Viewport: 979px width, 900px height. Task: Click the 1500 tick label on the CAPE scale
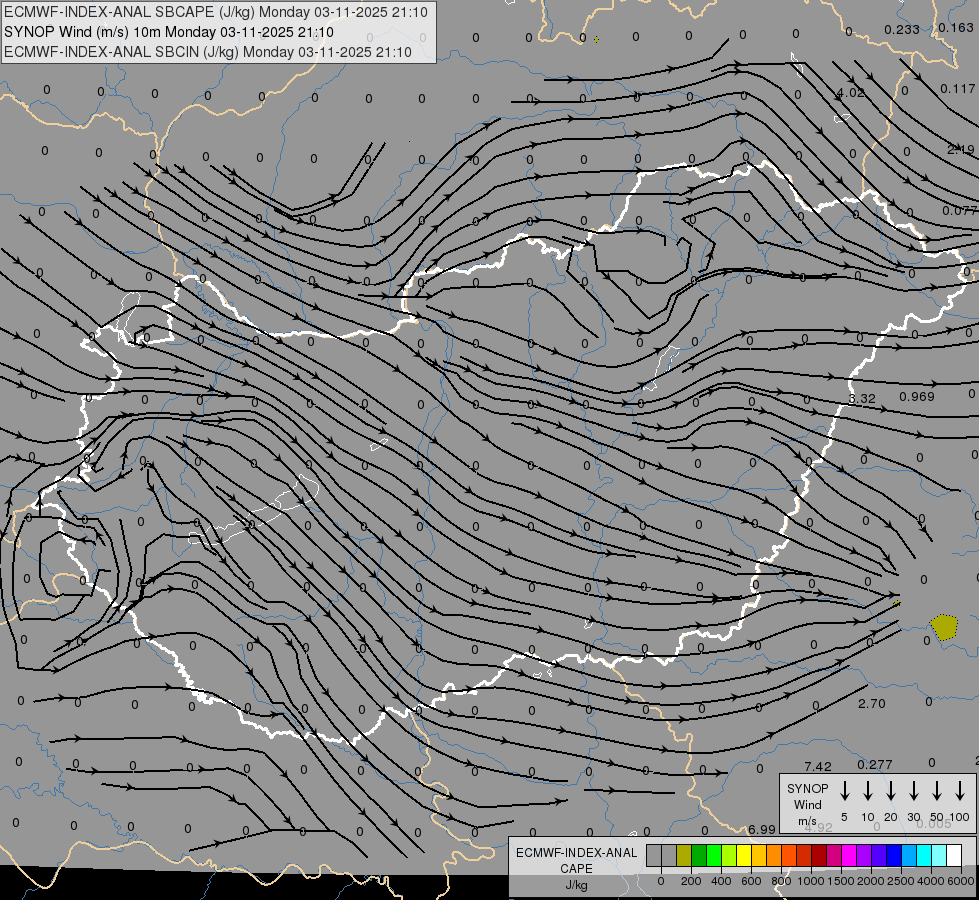(840, 881)
